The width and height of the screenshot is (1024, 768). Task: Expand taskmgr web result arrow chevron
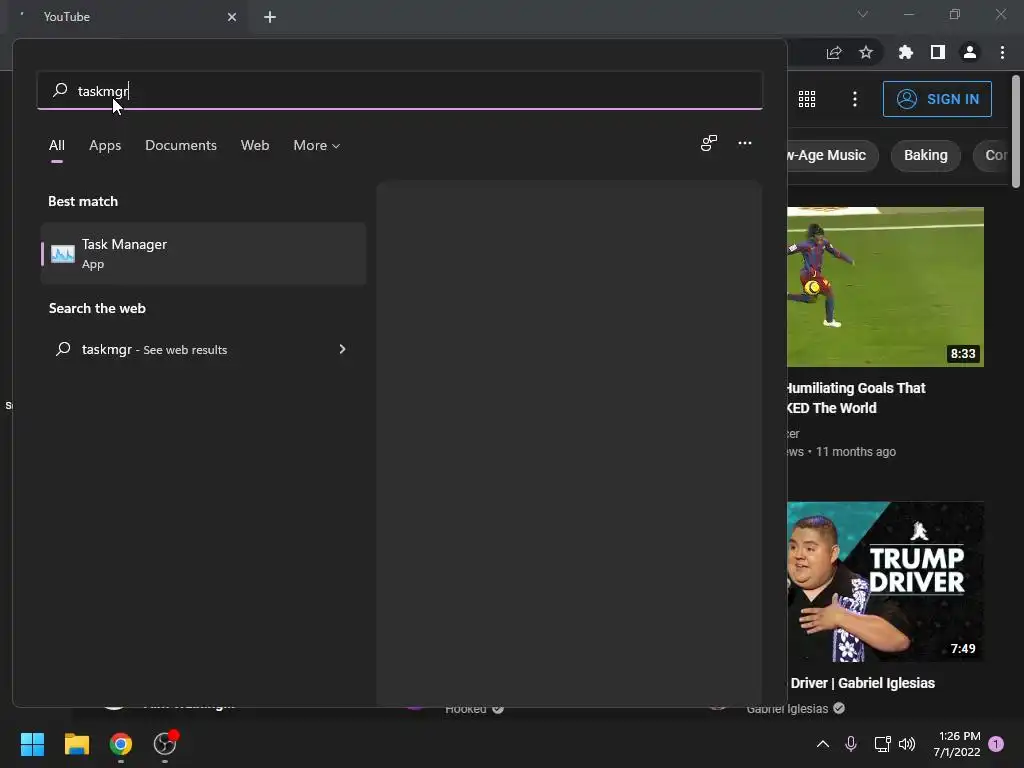click(342, 349)
